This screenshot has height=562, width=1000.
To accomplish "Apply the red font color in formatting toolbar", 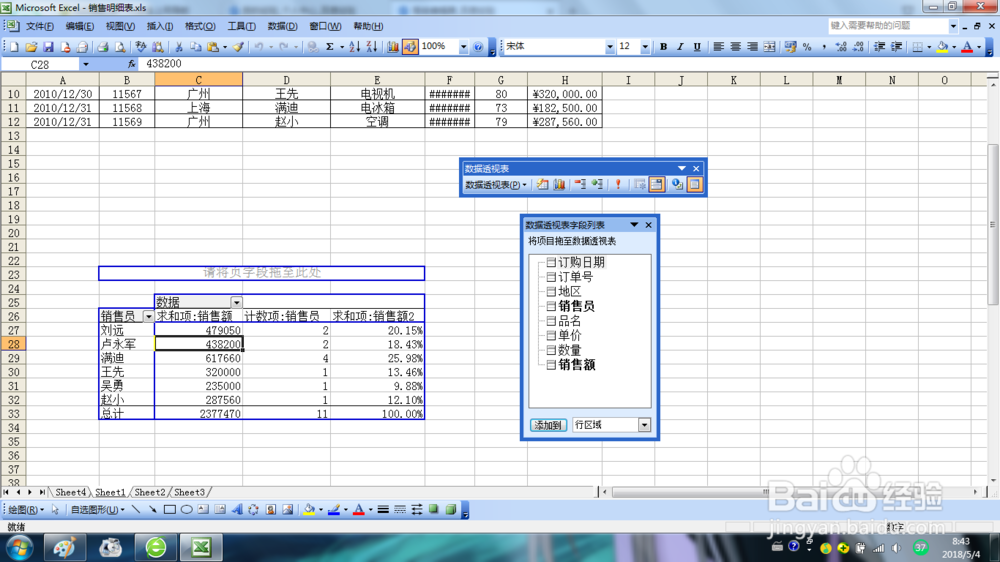I will (967, 47).
